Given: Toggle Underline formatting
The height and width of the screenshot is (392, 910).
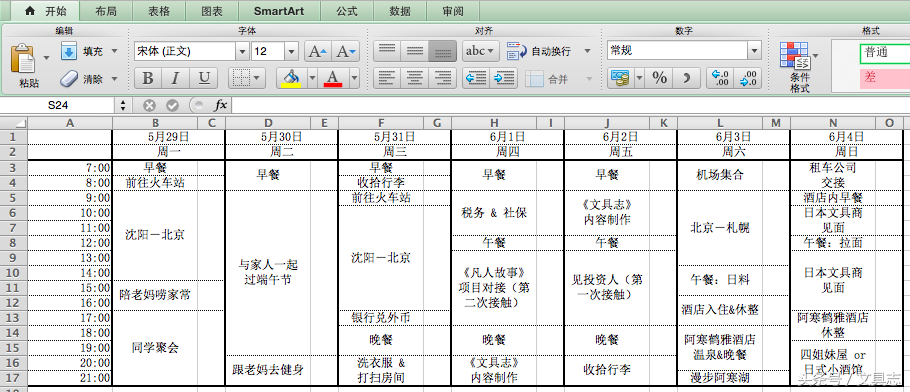Looking at the screenshot, I should click(204, 78).
